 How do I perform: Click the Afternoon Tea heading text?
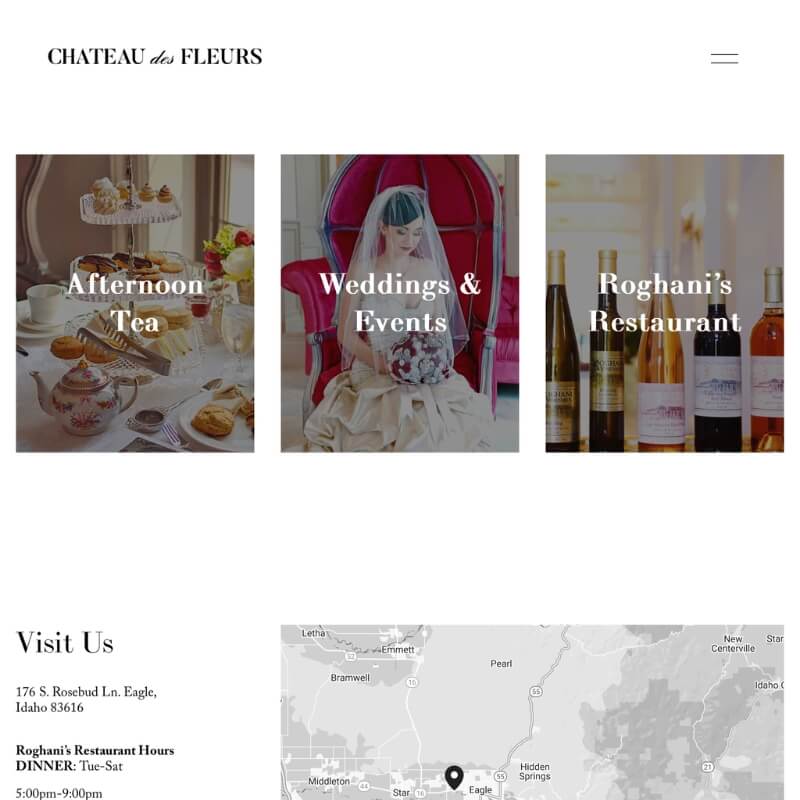135,303
